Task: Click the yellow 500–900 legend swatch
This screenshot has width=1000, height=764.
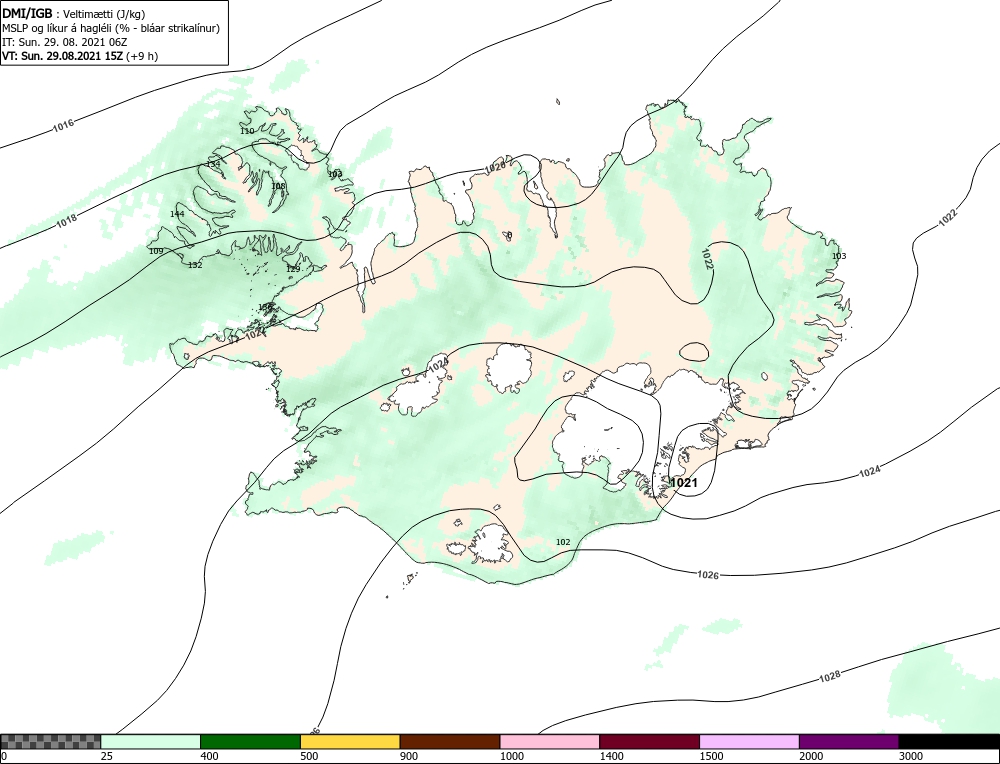Action: coord(350,741)
